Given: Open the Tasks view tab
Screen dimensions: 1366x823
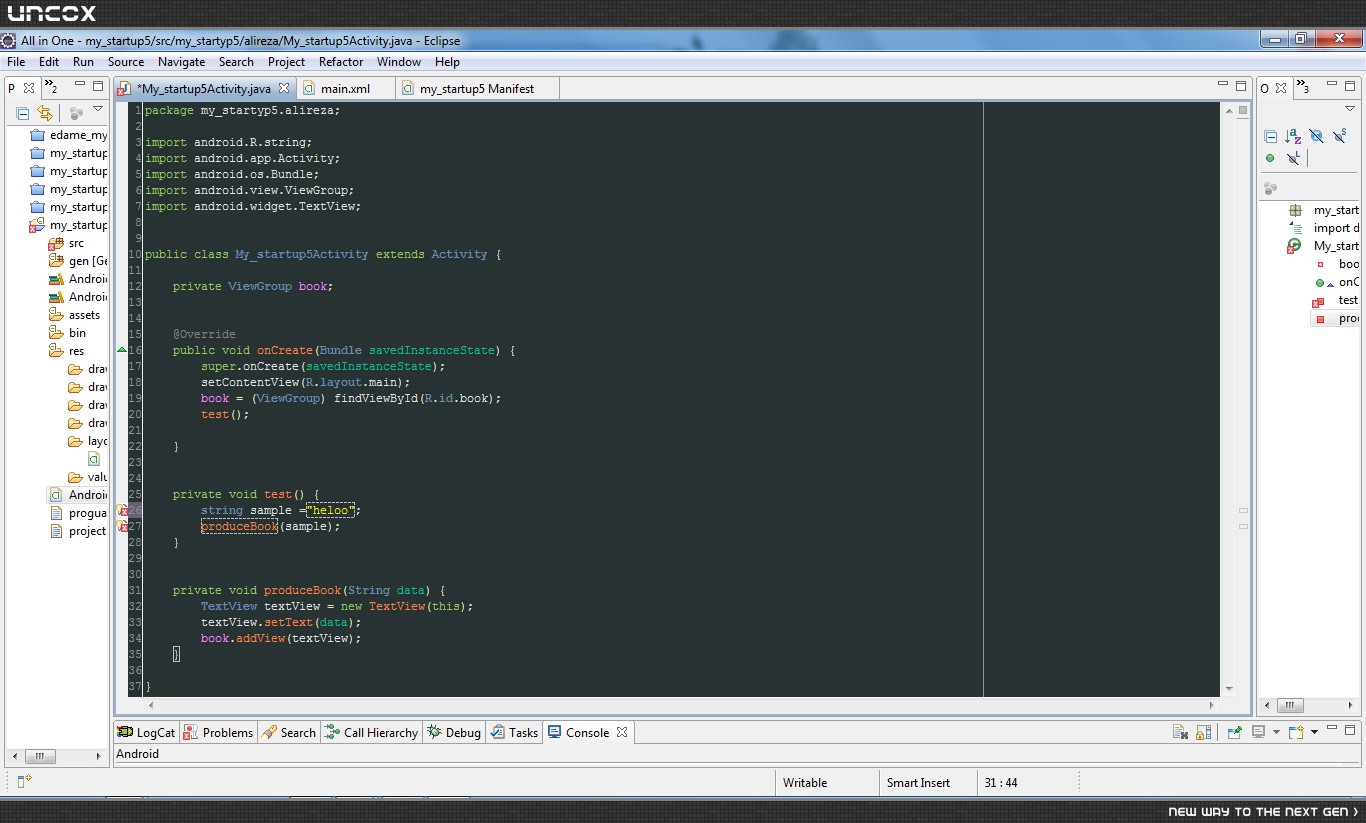Looking at the screenshot, I should click(516, 733).
